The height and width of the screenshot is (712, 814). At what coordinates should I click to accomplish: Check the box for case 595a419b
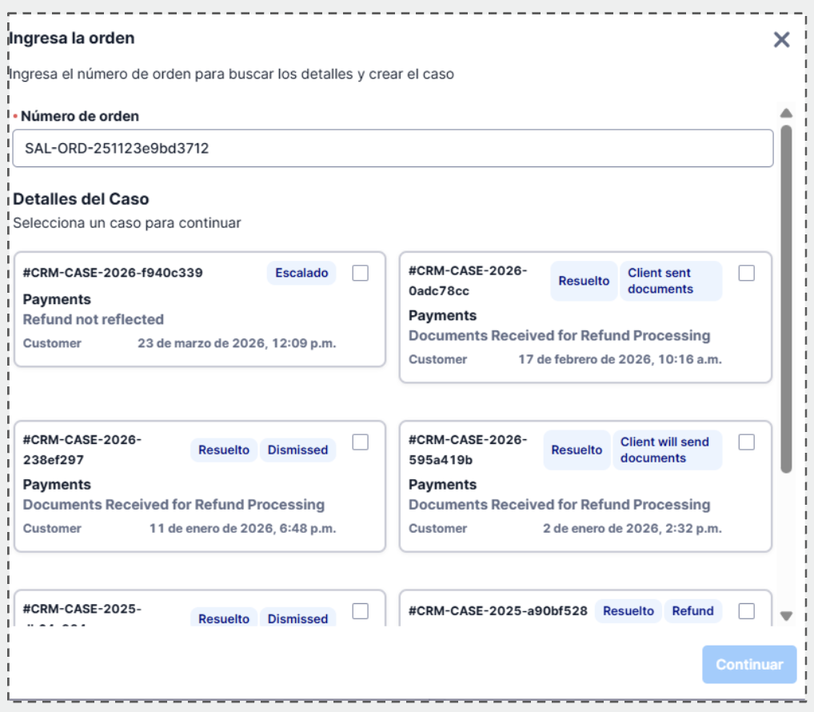(746, 442)
